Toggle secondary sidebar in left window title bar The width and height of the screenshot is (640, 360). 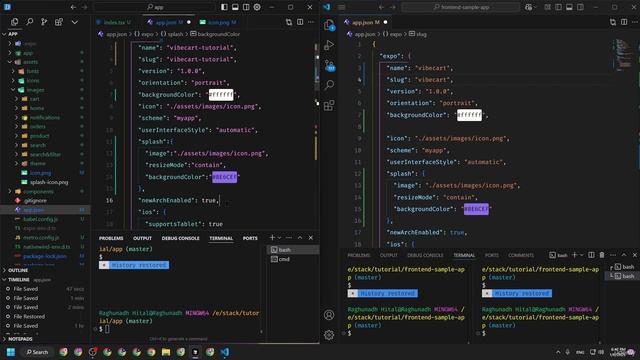click(x=246, y=7)
